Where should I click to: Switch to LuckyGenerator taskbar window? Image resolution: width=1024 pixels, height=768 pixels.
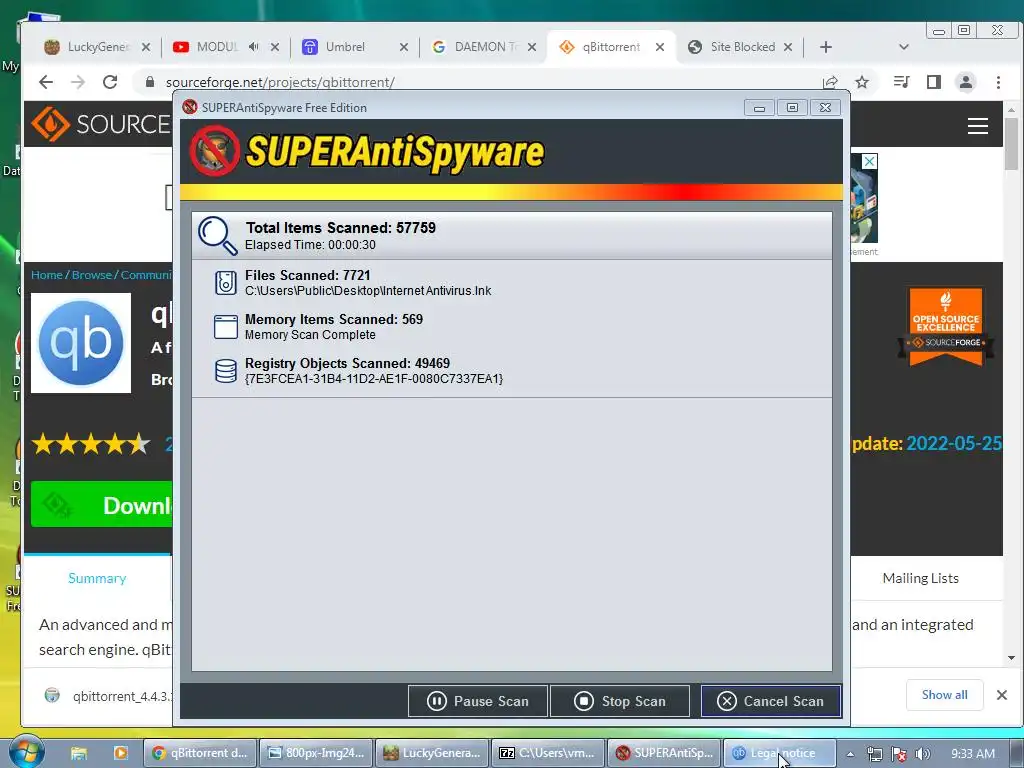click(x=432, y=753)
